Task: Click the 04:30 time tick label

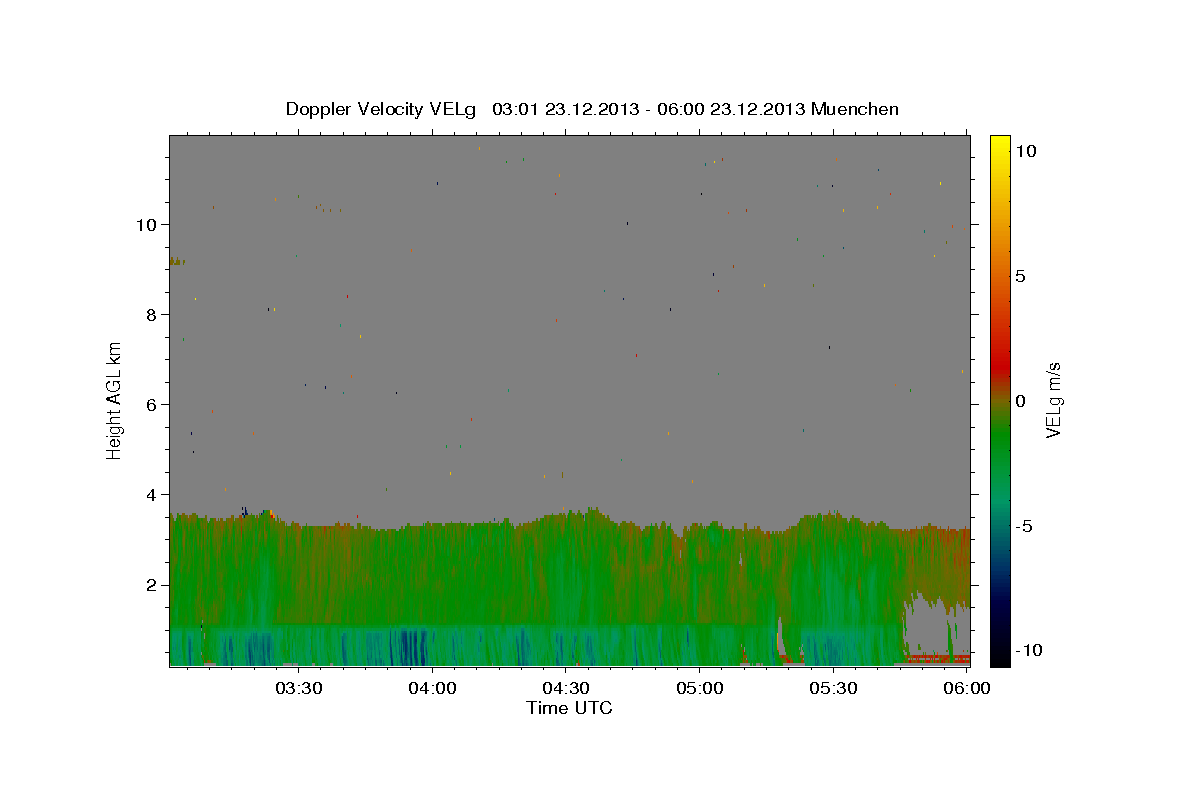Action: click(567, 688)
